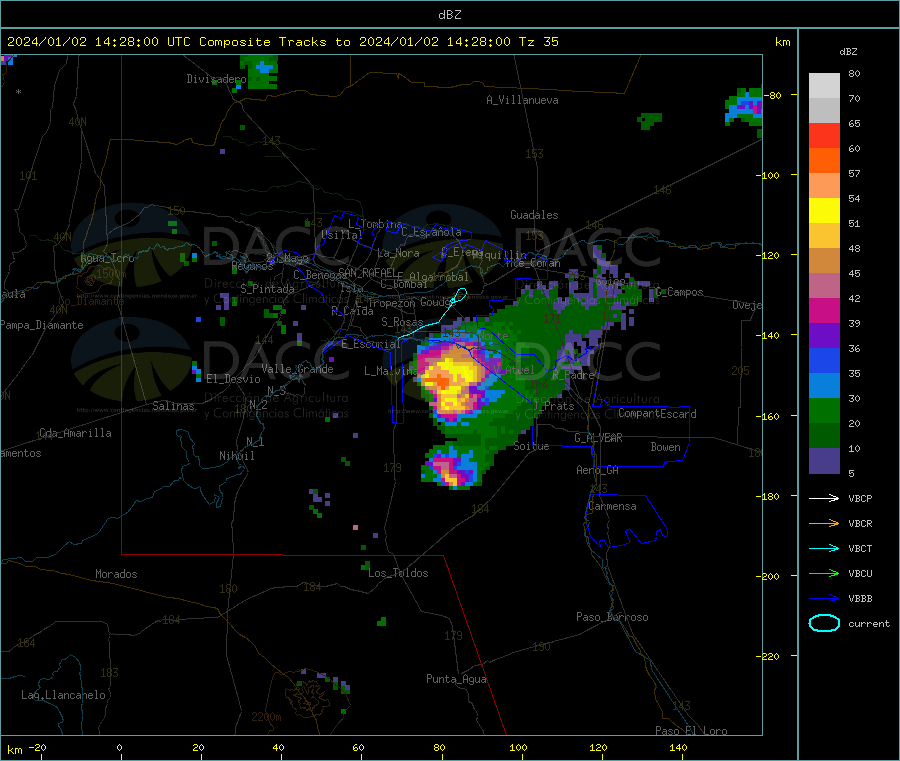
Task: Click the Valle_Grande label
Action: pyautogui.click(x=297, y=369)
